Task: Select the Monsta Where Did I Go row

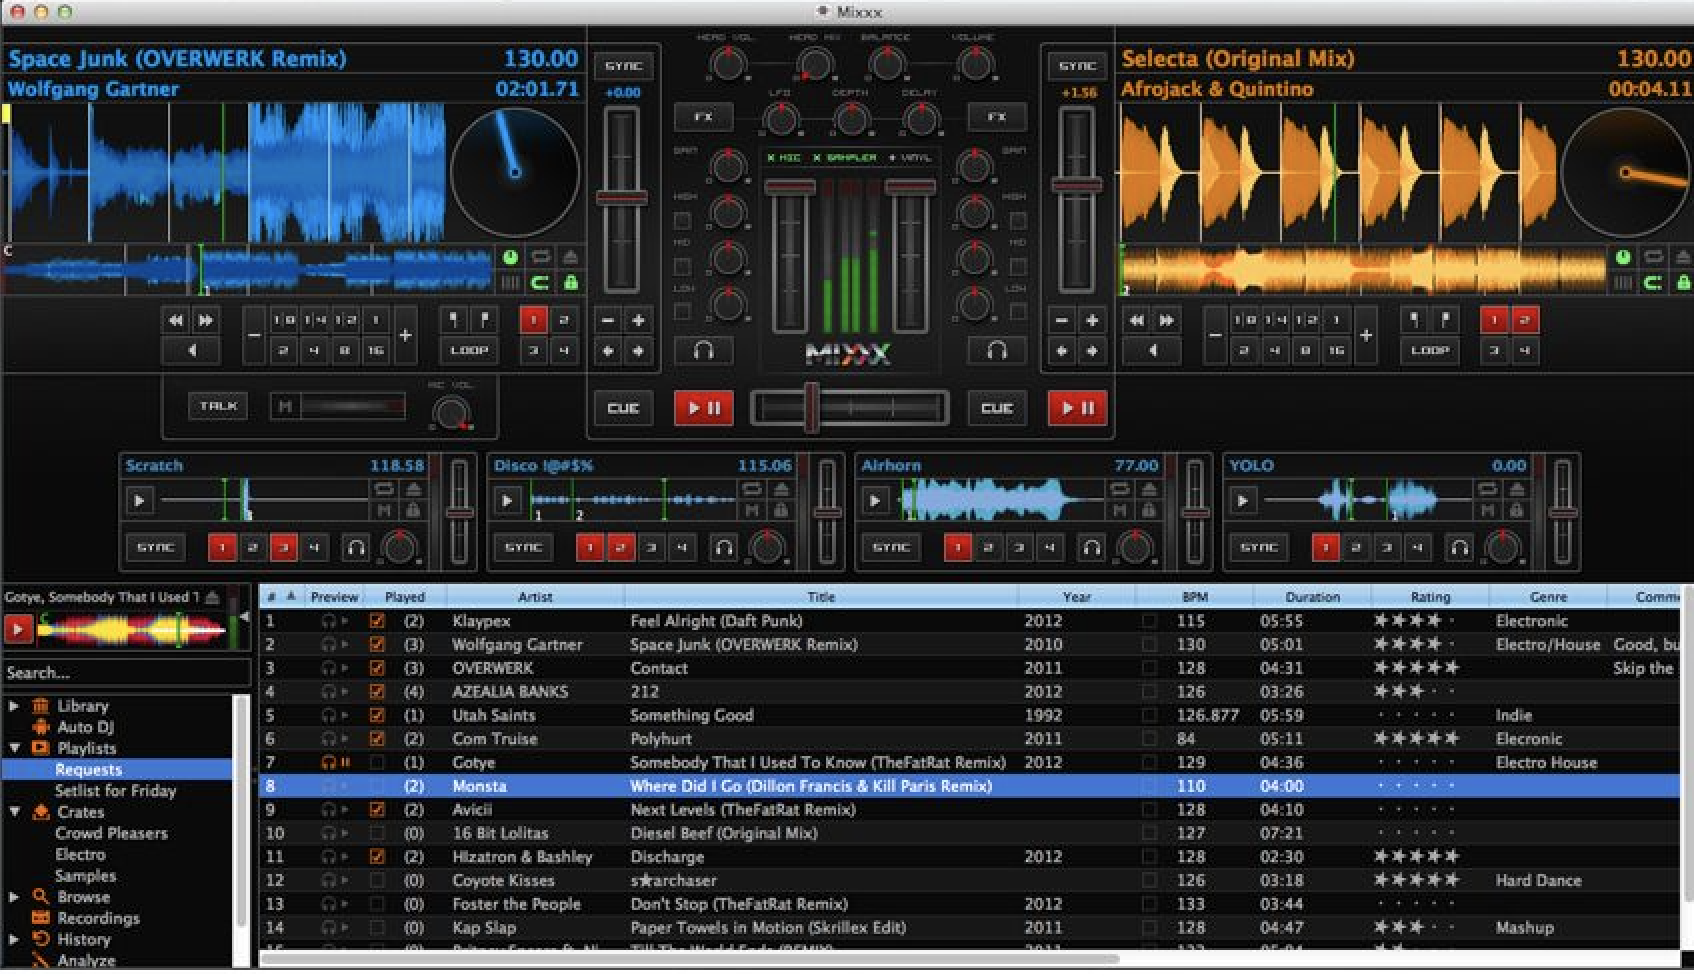Action: point(969,787)
